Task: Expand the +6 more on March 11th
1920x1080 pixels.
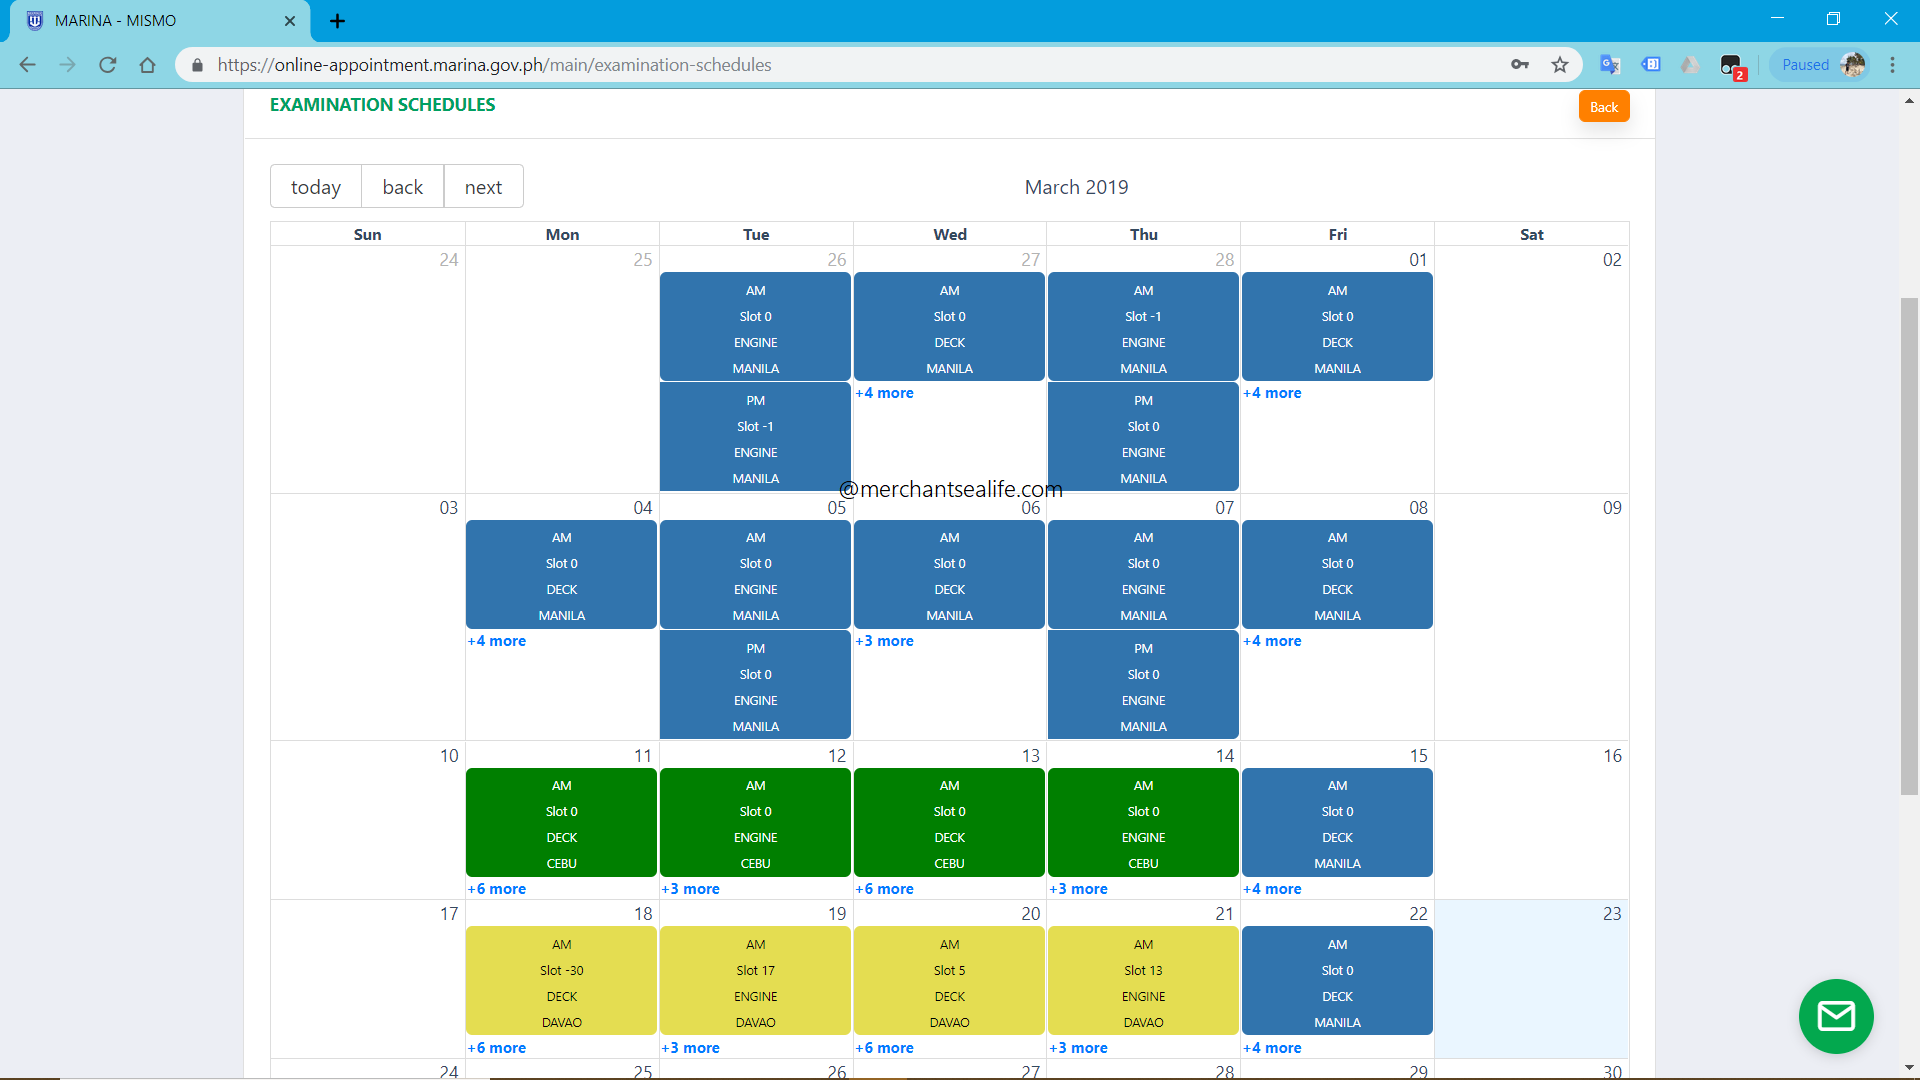Action: pyautogui.click(x=495, y=887)
